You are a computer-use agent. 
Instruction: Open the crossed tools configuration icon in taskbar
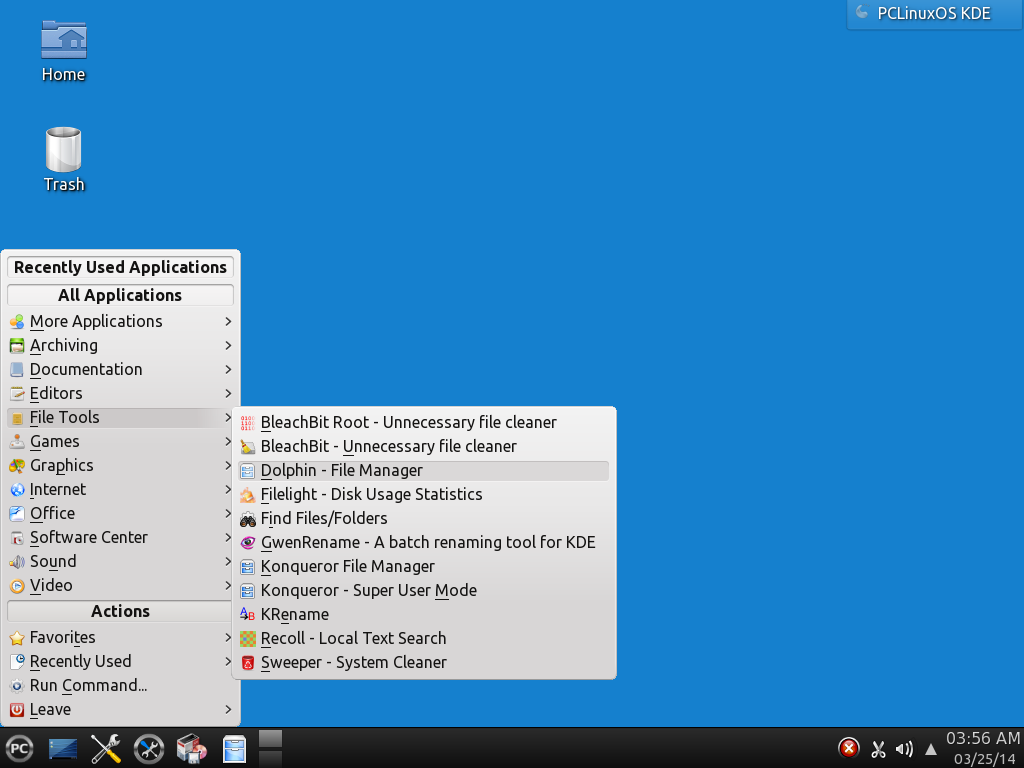(105, 748)
